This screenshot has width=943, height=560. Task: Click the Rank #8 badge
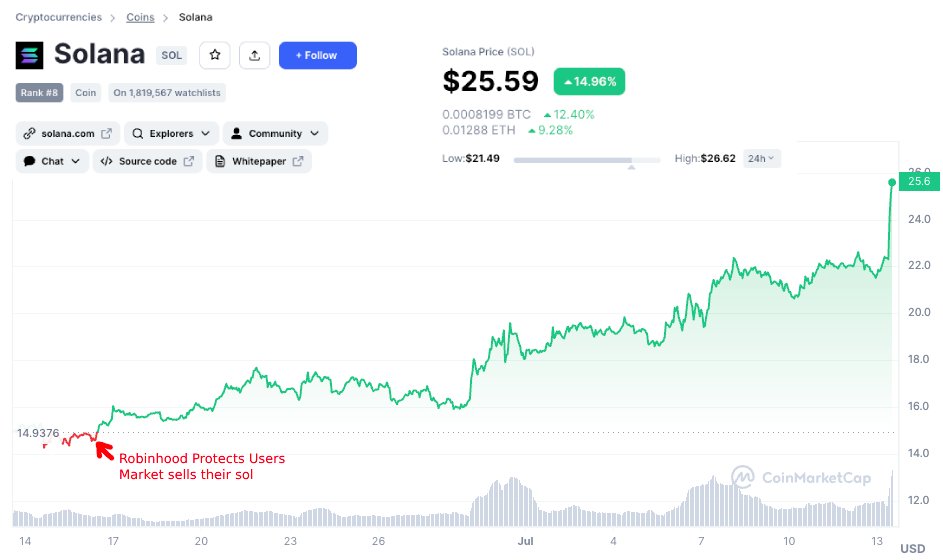pos(39,93)
